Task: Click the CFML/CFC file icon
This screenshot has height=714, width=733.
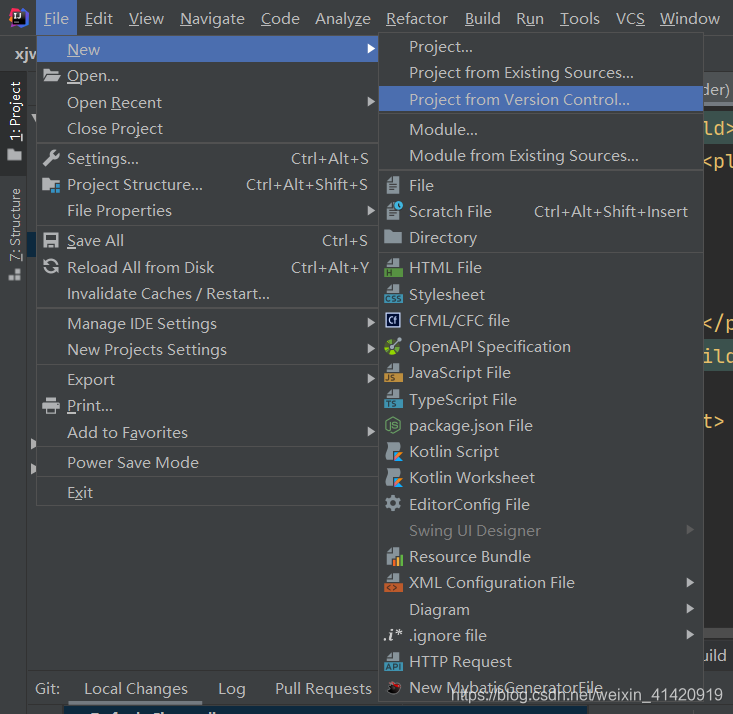Action: (393, 320)
